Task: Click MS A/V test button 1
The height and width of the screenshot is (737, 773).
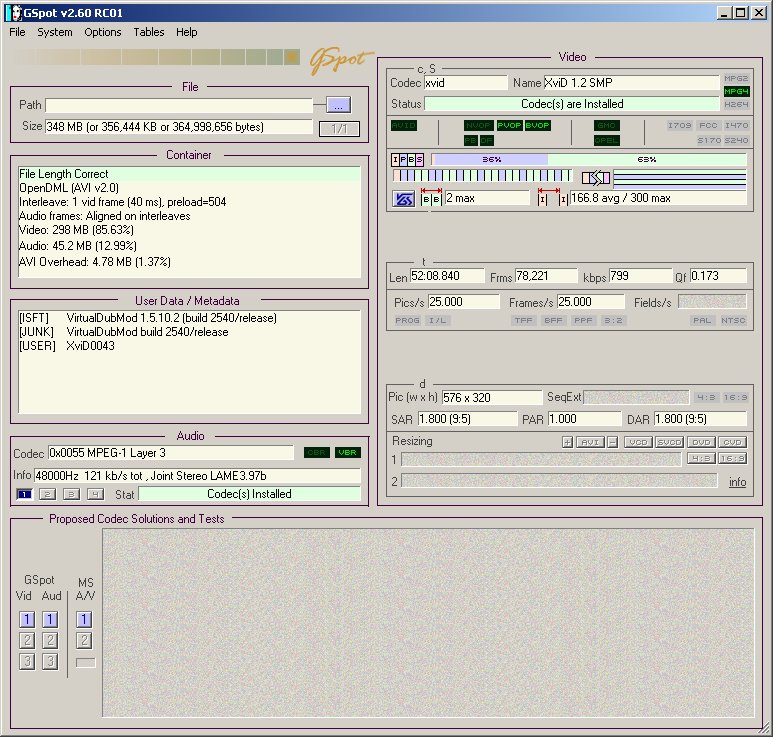Action: (84, 619)
